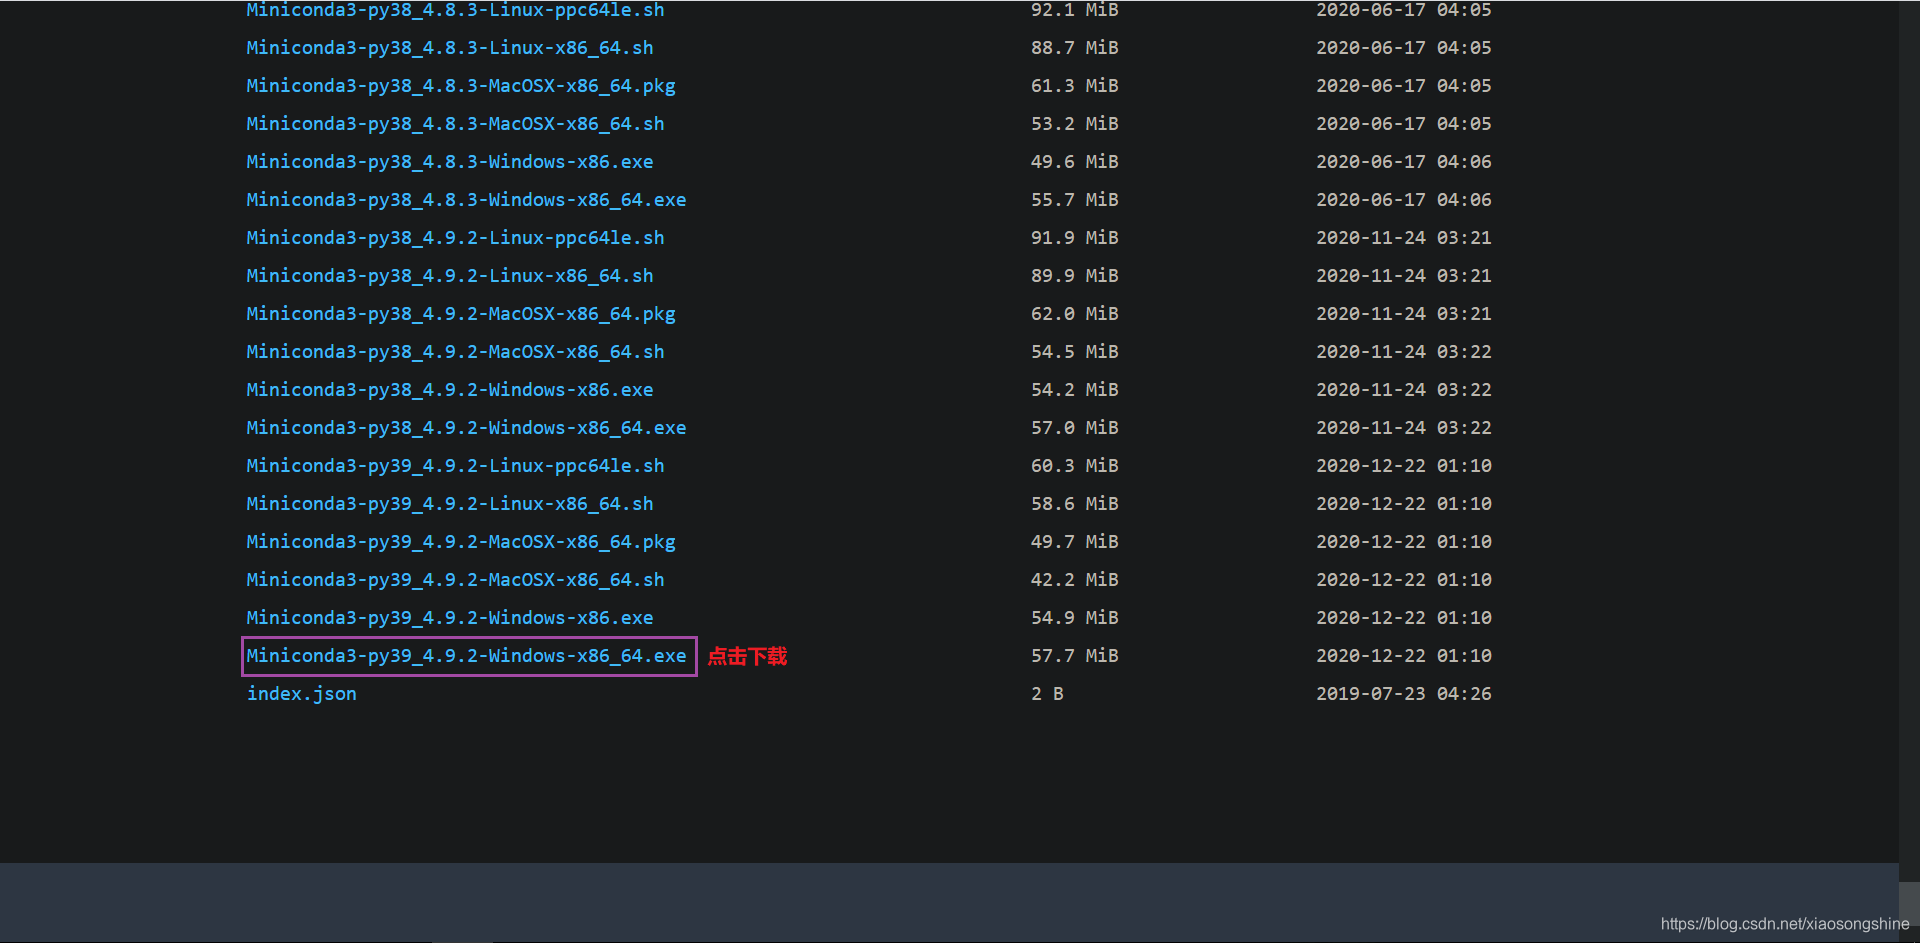Click the 55.7 MiB size value
Viewport: 1920px width, 943px height.
(1075, 200)
